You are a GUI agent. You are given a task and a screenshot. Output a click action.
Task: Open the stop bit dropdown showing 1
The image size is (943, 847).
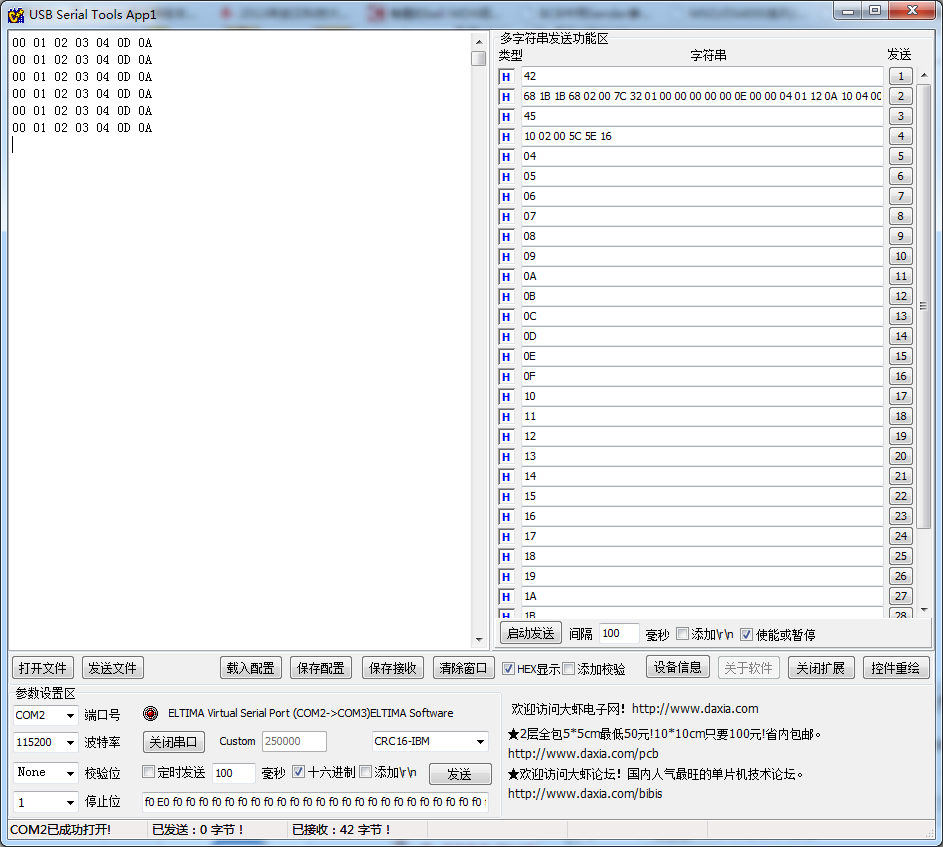[46, 802]
